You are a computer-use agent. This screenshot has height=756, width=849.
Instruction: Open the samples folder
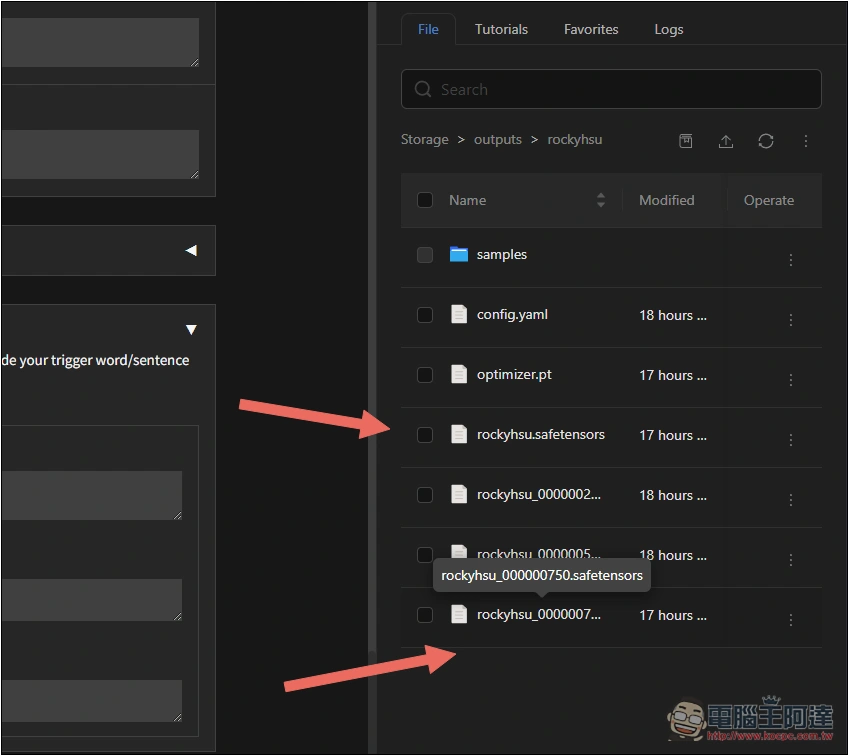pyautogui.click(x=501, y=255)
